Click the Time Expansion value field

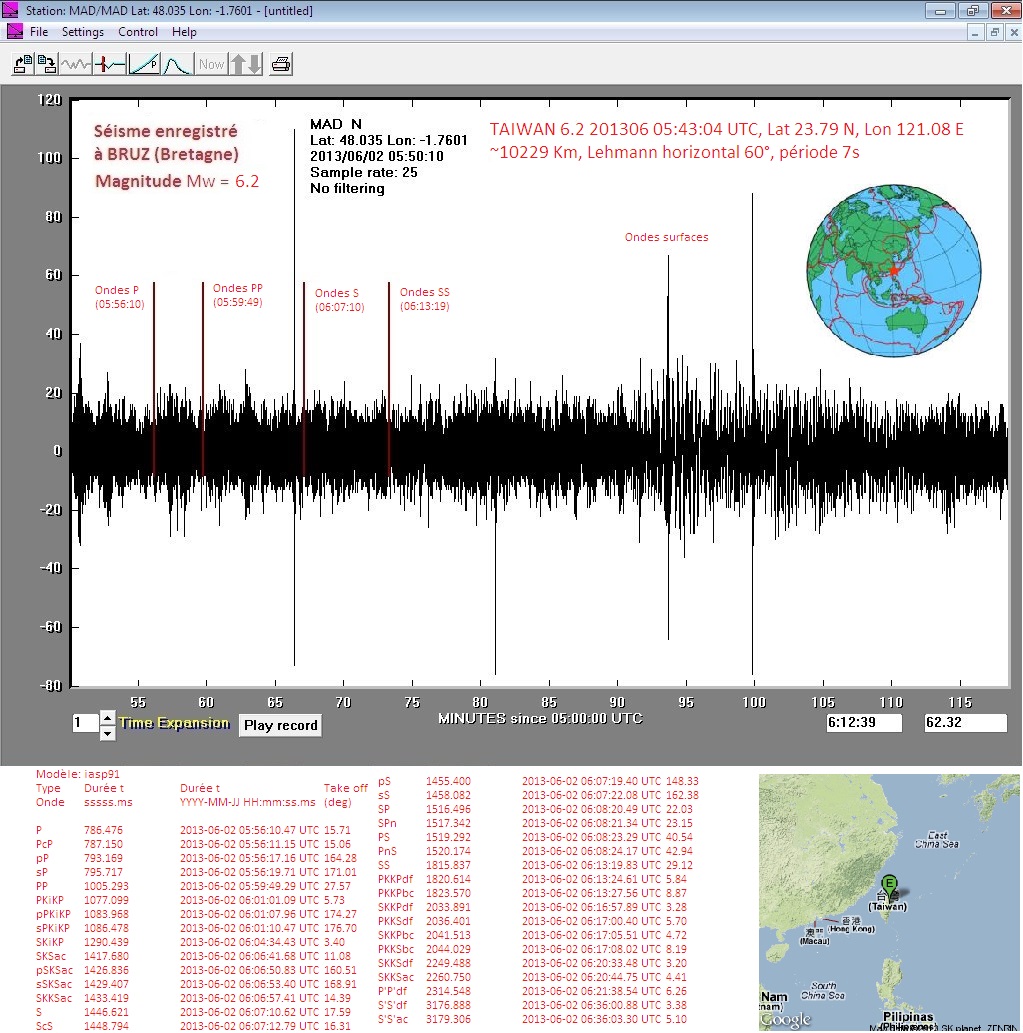tap(84, 724)
